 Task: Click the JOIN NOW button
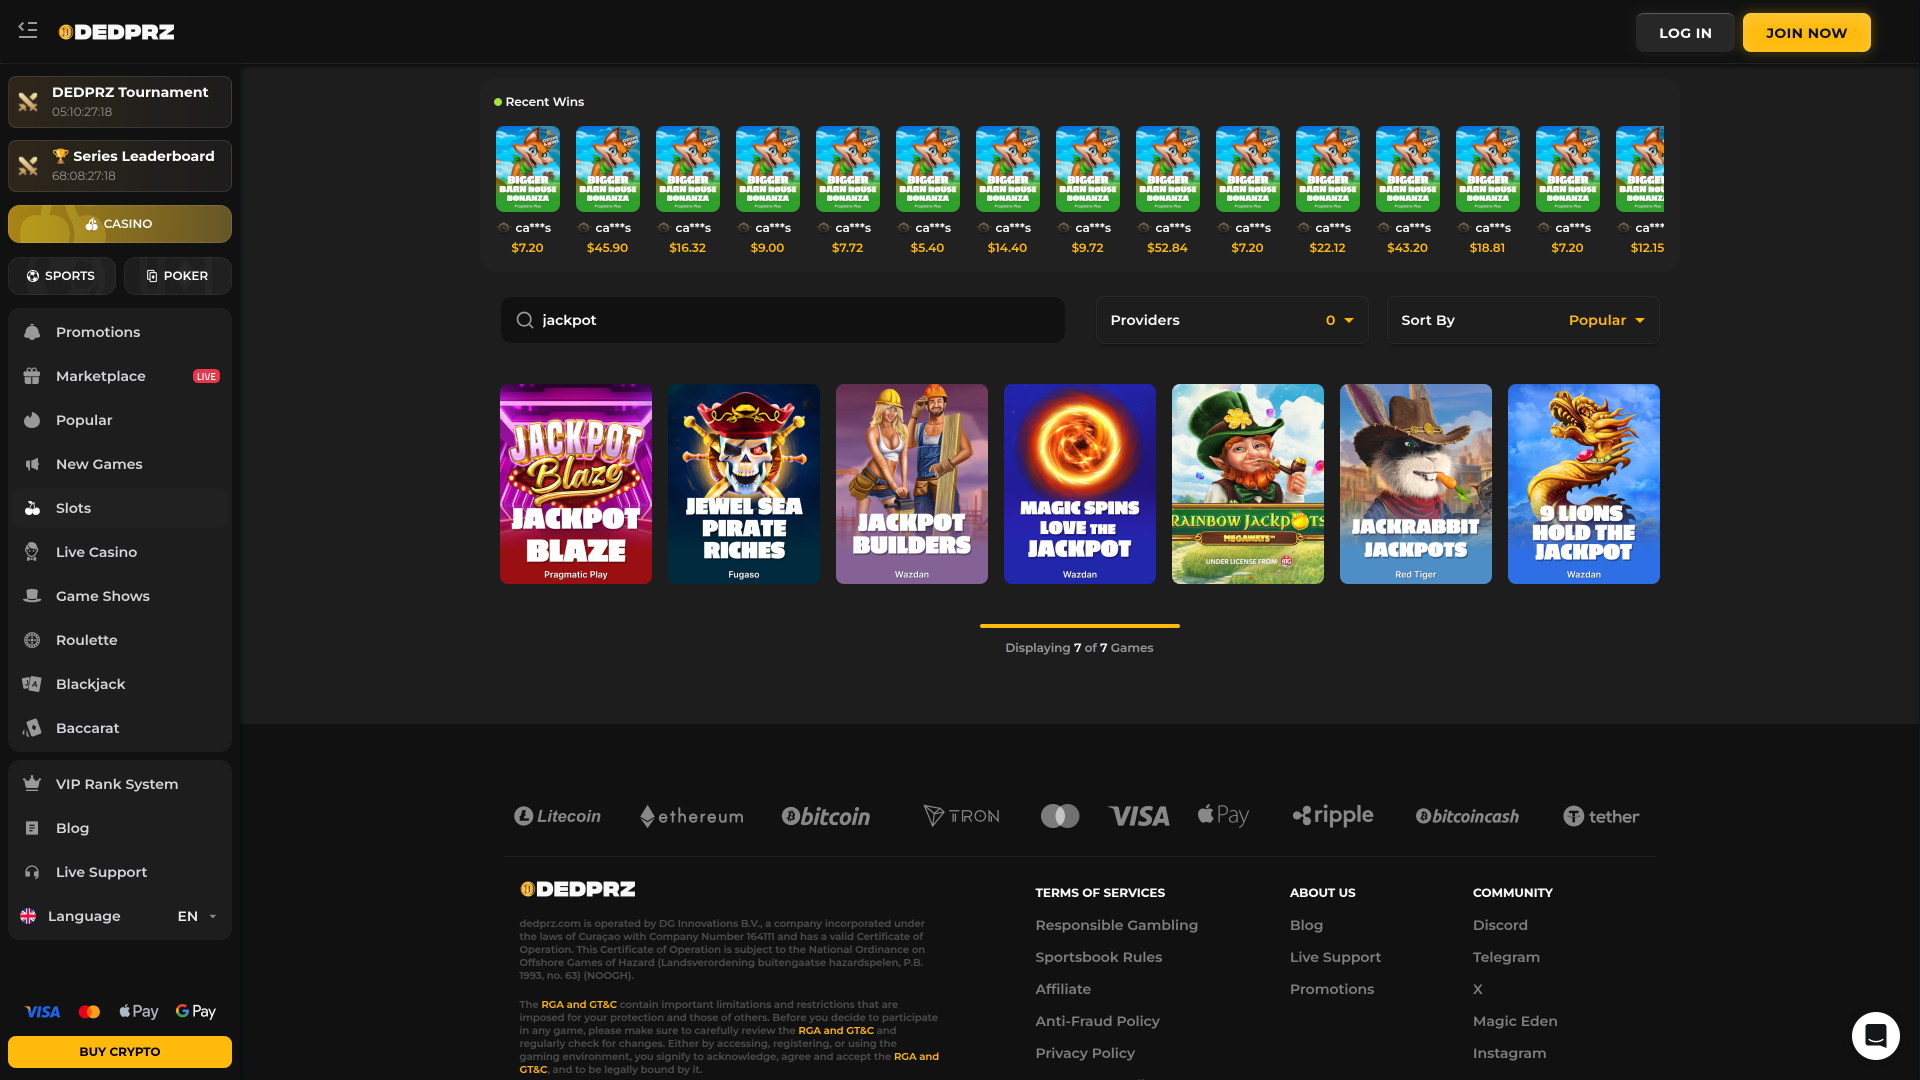1806,32
